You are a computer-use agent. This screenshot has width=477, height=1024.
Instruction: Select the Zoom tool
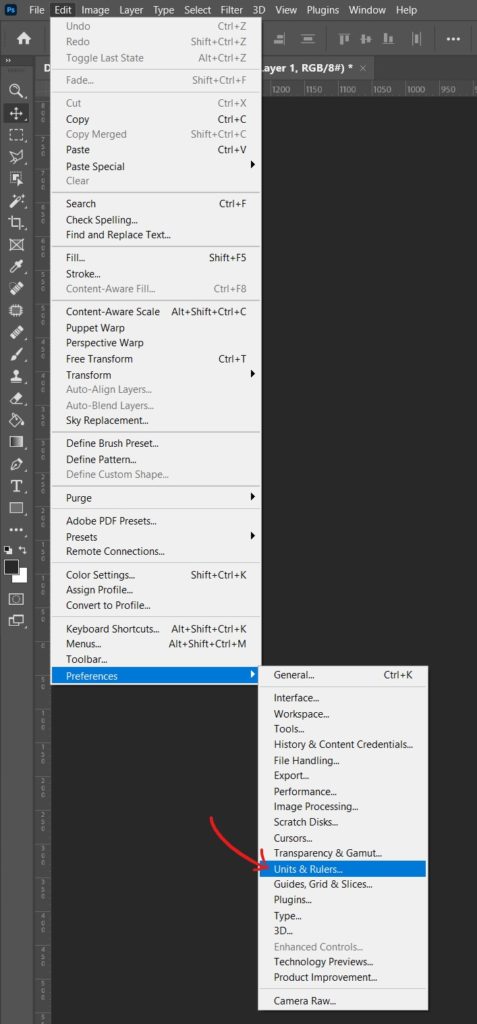coord(16,91)
